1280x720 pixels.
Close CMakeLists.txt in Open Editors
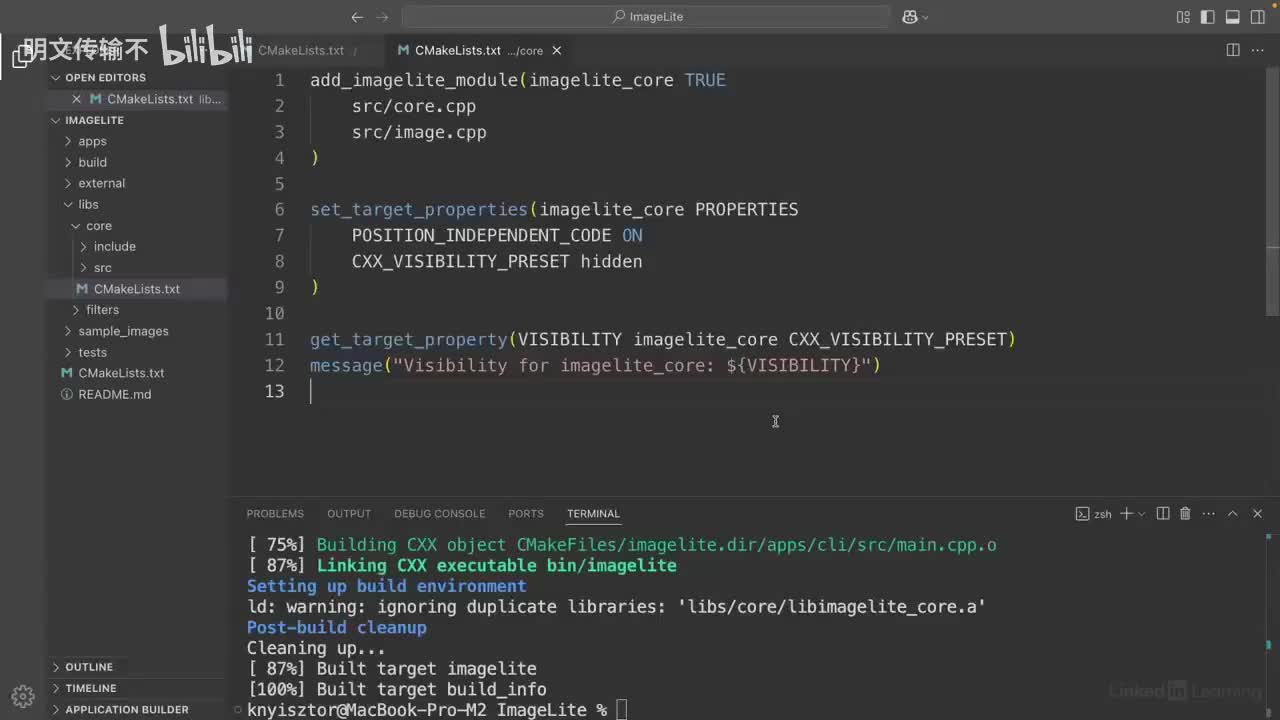pyautogui.click(x=77, y=99)
